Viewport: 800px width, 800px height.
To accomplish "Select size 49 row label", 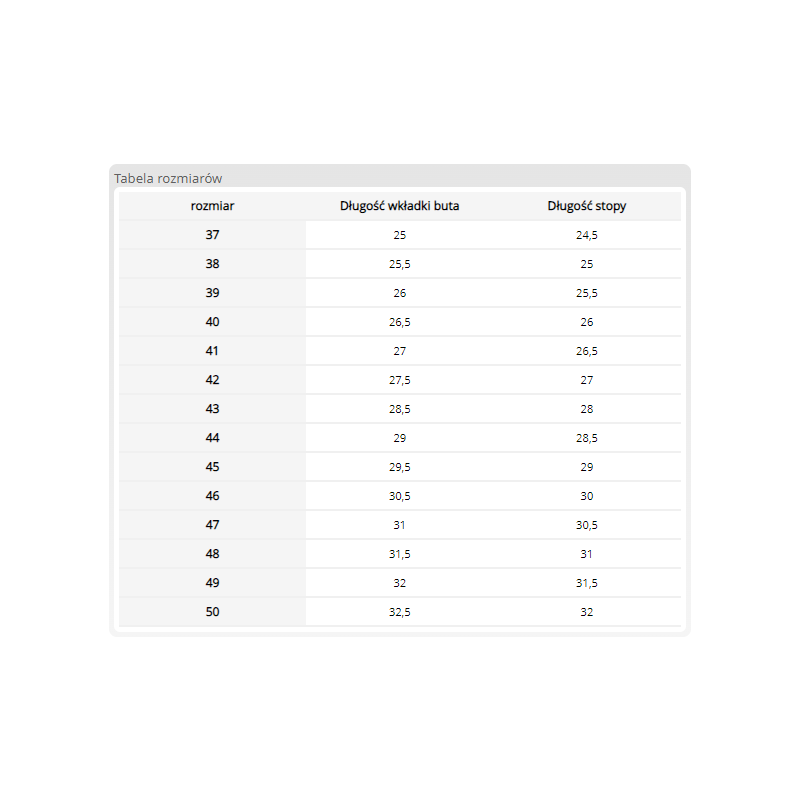I will pos(213,583).
